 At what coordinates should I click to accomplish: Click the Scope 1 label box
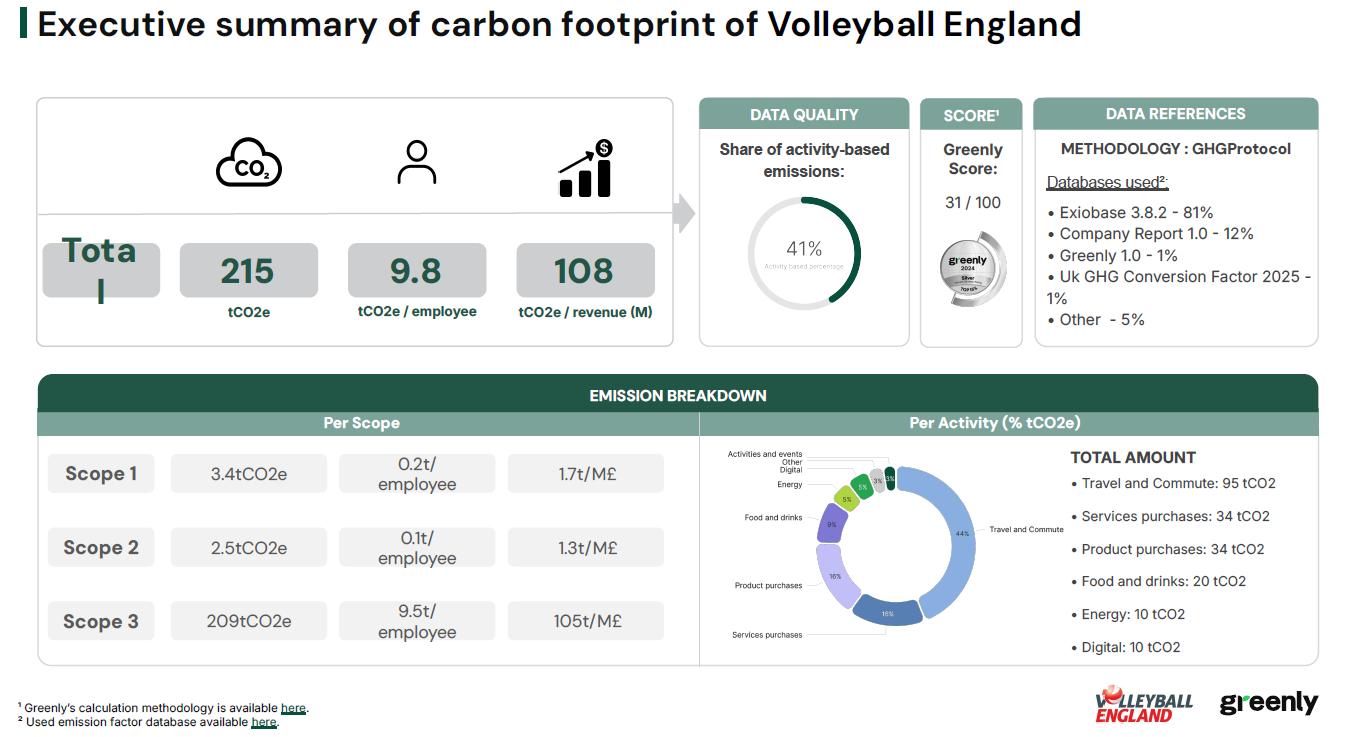click(x=101, y=473)
